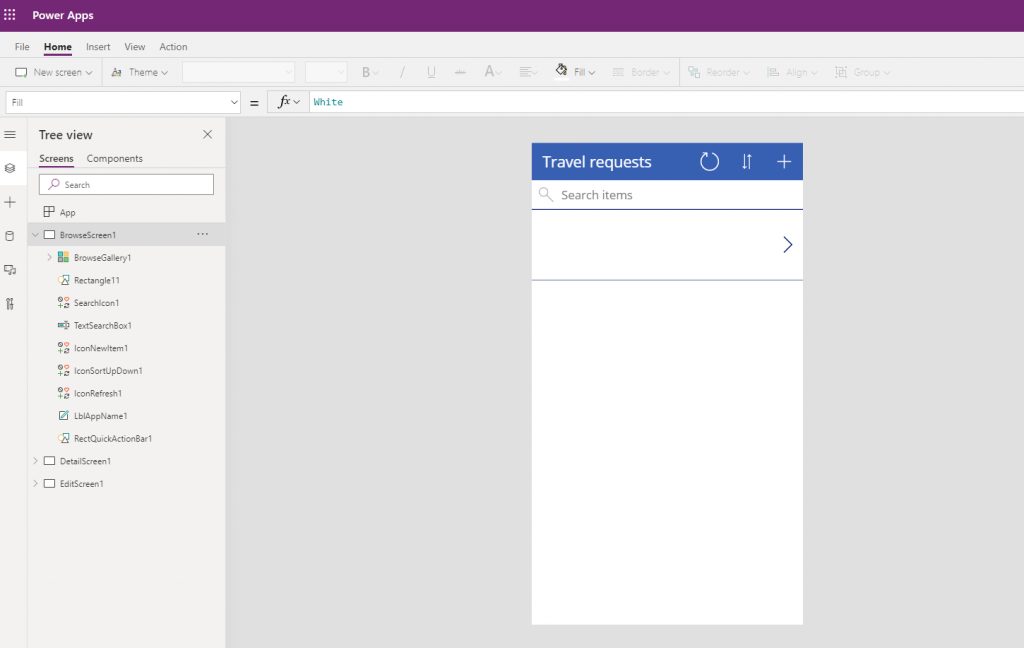This screenshot has height=648, width=1024.
Task: Expand the EditScreen1 tree node
Action: (x=35, y=483)
